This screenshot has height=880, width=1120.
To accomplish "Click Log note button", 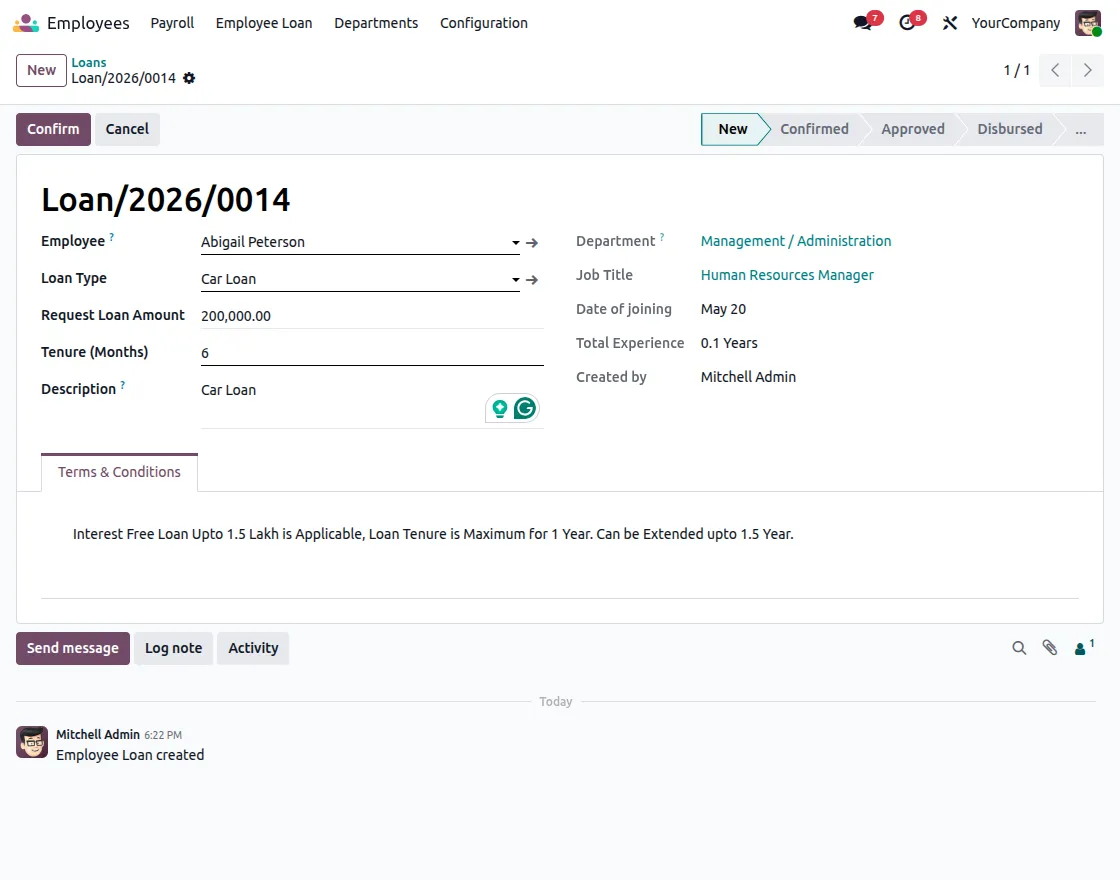I will [174, 648].
